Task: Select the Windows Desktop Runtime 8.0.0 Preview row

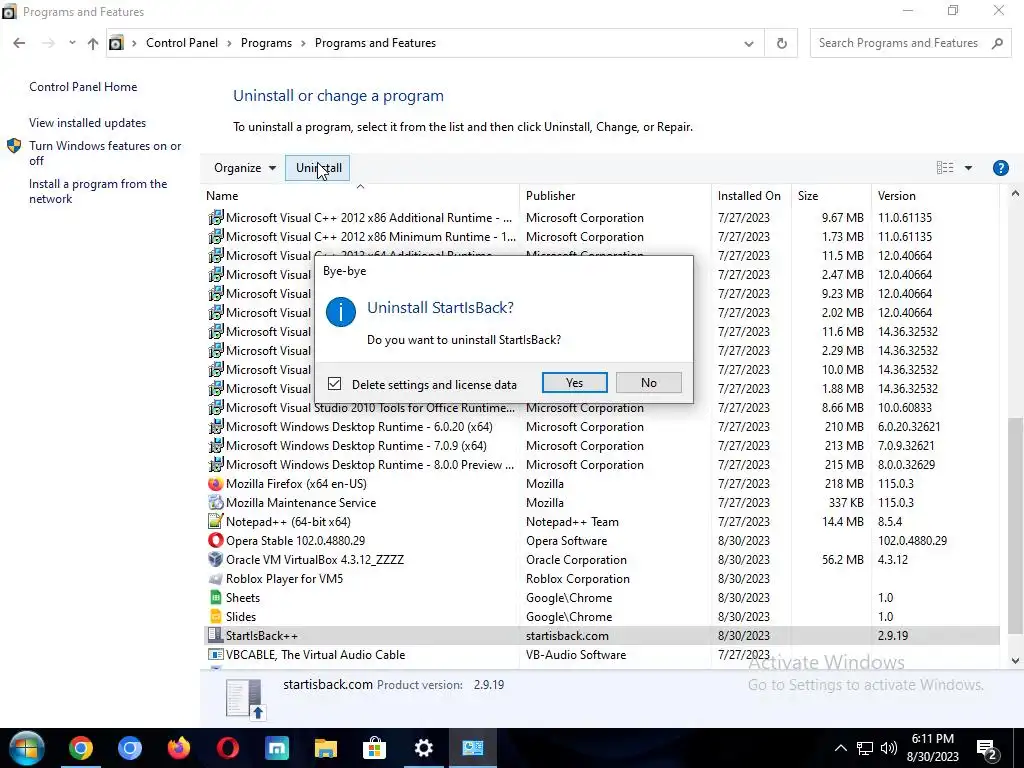Action: click(x=602, y=465)
